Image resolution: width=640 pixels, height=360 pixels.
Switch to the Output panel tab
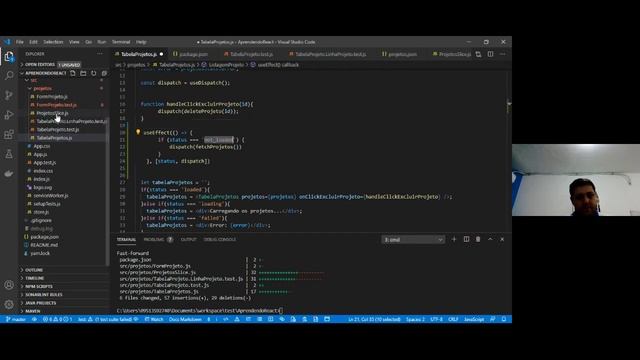click(x=189, y=240)
